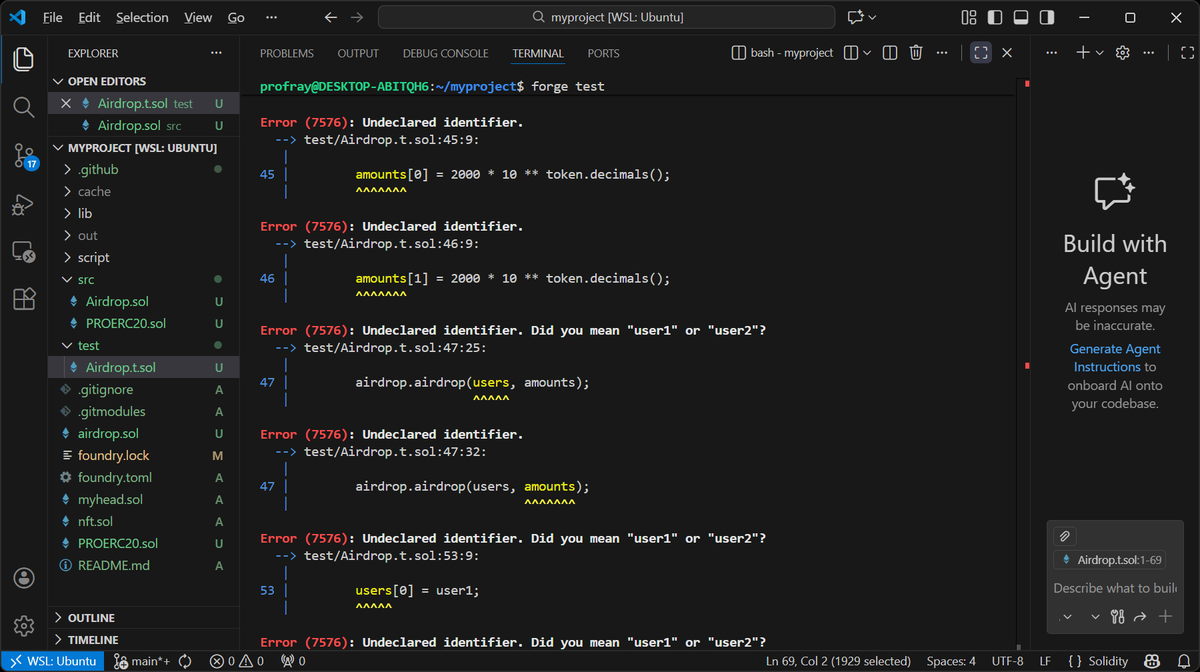Open the File menu
The image size is (1200, 672).
coord(53,17)
